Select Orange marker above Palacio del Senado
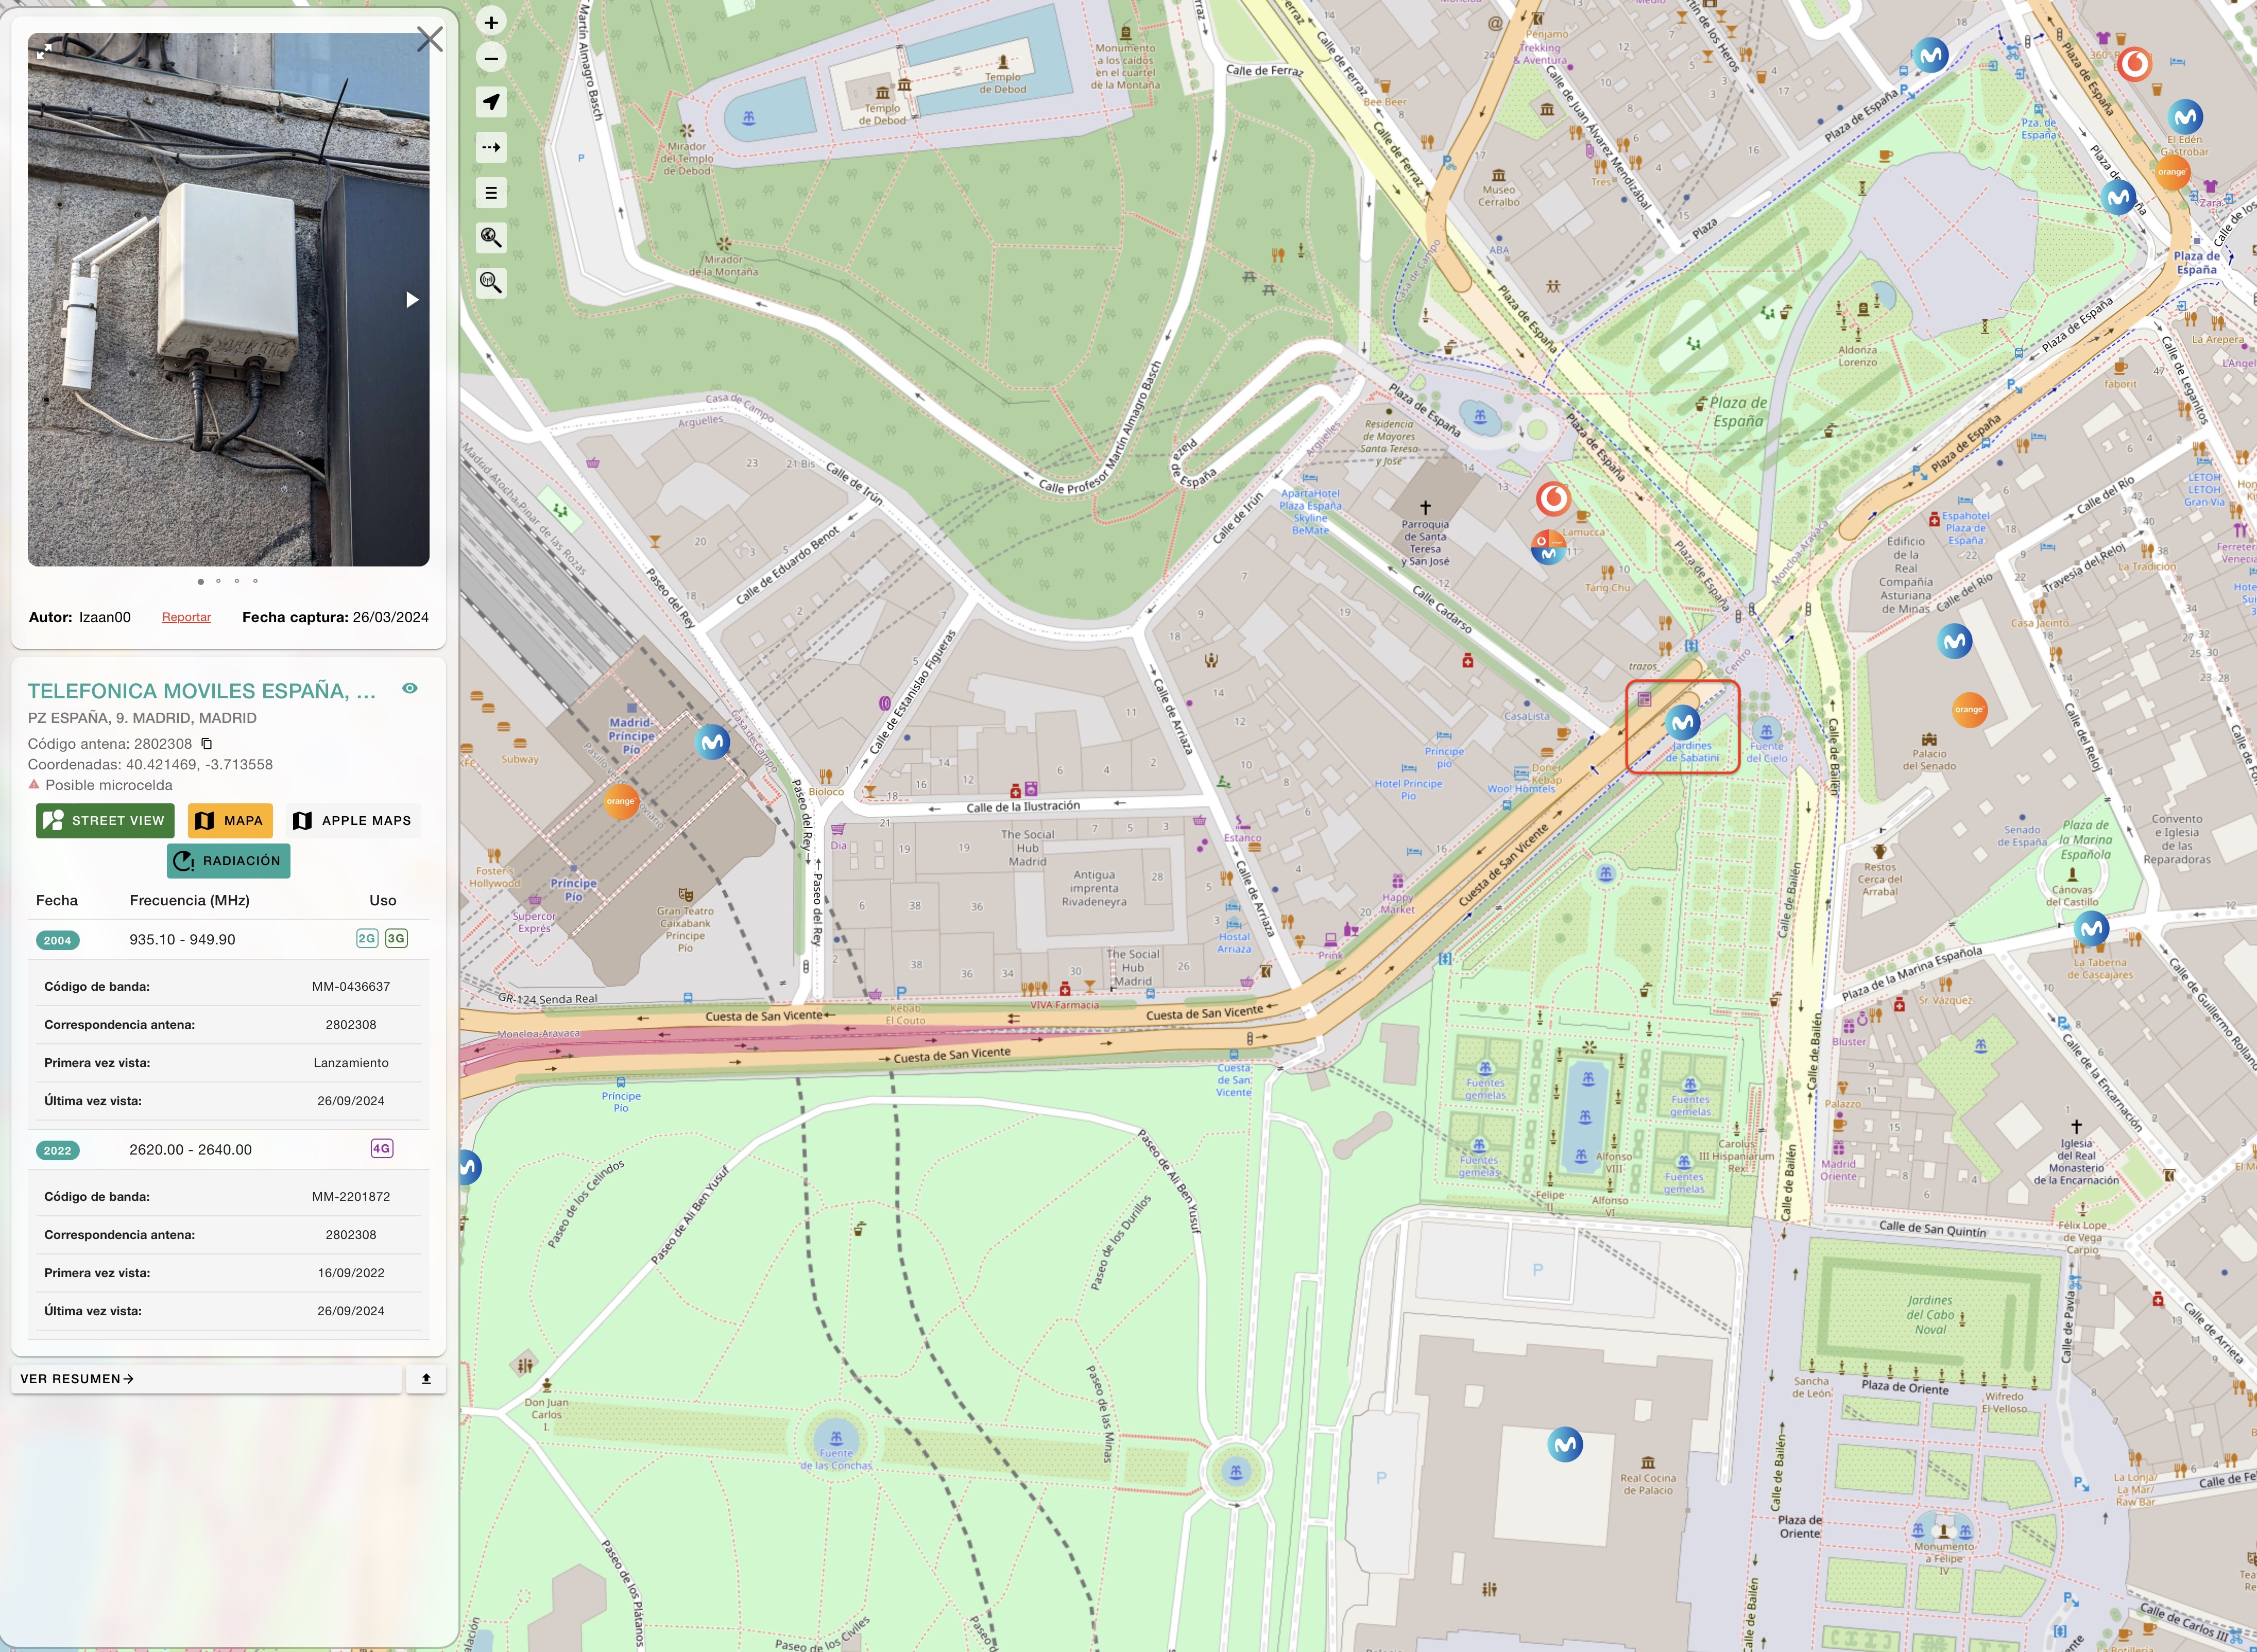Screen dimensions: 2257x1652 click(x=1969, y=710)
